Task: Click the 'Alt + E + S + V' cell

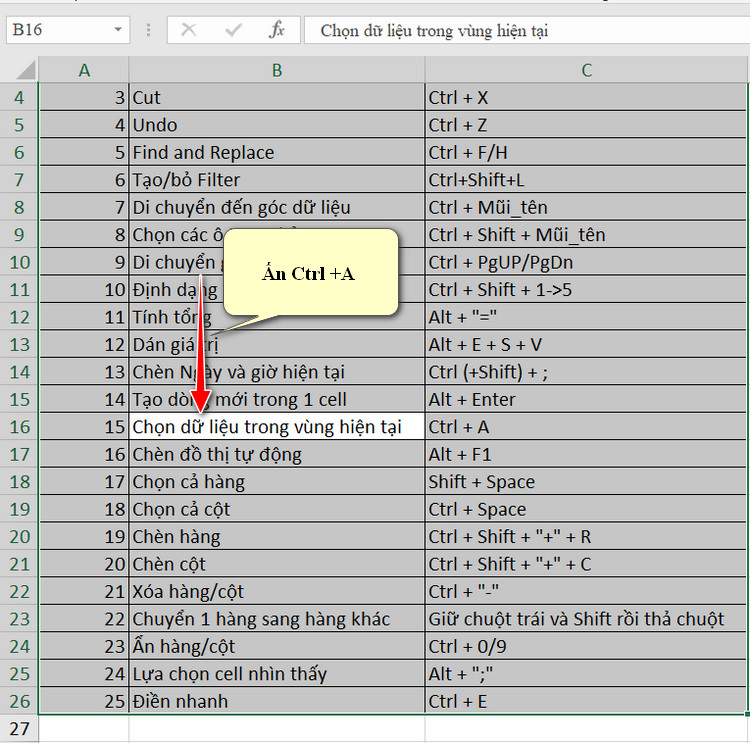Action: point(585,344)
